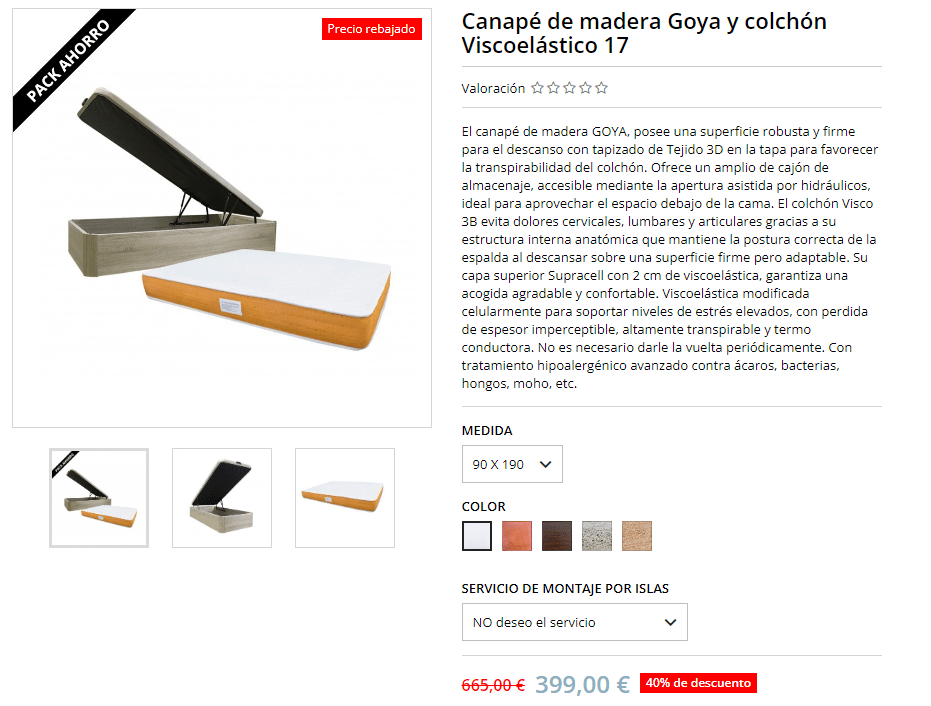The height and width of the screenshot is (706, 931).
Task: Choose the light beige wood swatch
Action: (637, 536)
